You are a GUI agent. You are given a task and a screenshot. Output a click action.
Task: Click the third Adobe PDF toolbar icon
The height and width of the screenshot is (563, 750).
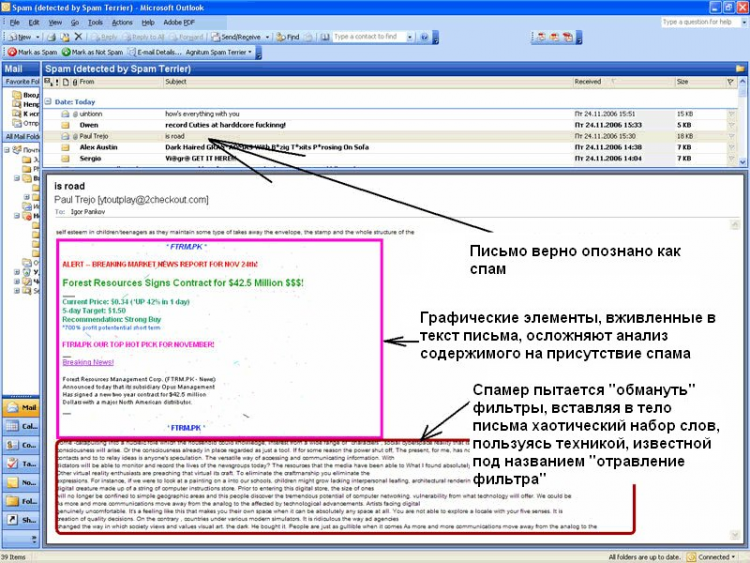[x=568, y=37]
